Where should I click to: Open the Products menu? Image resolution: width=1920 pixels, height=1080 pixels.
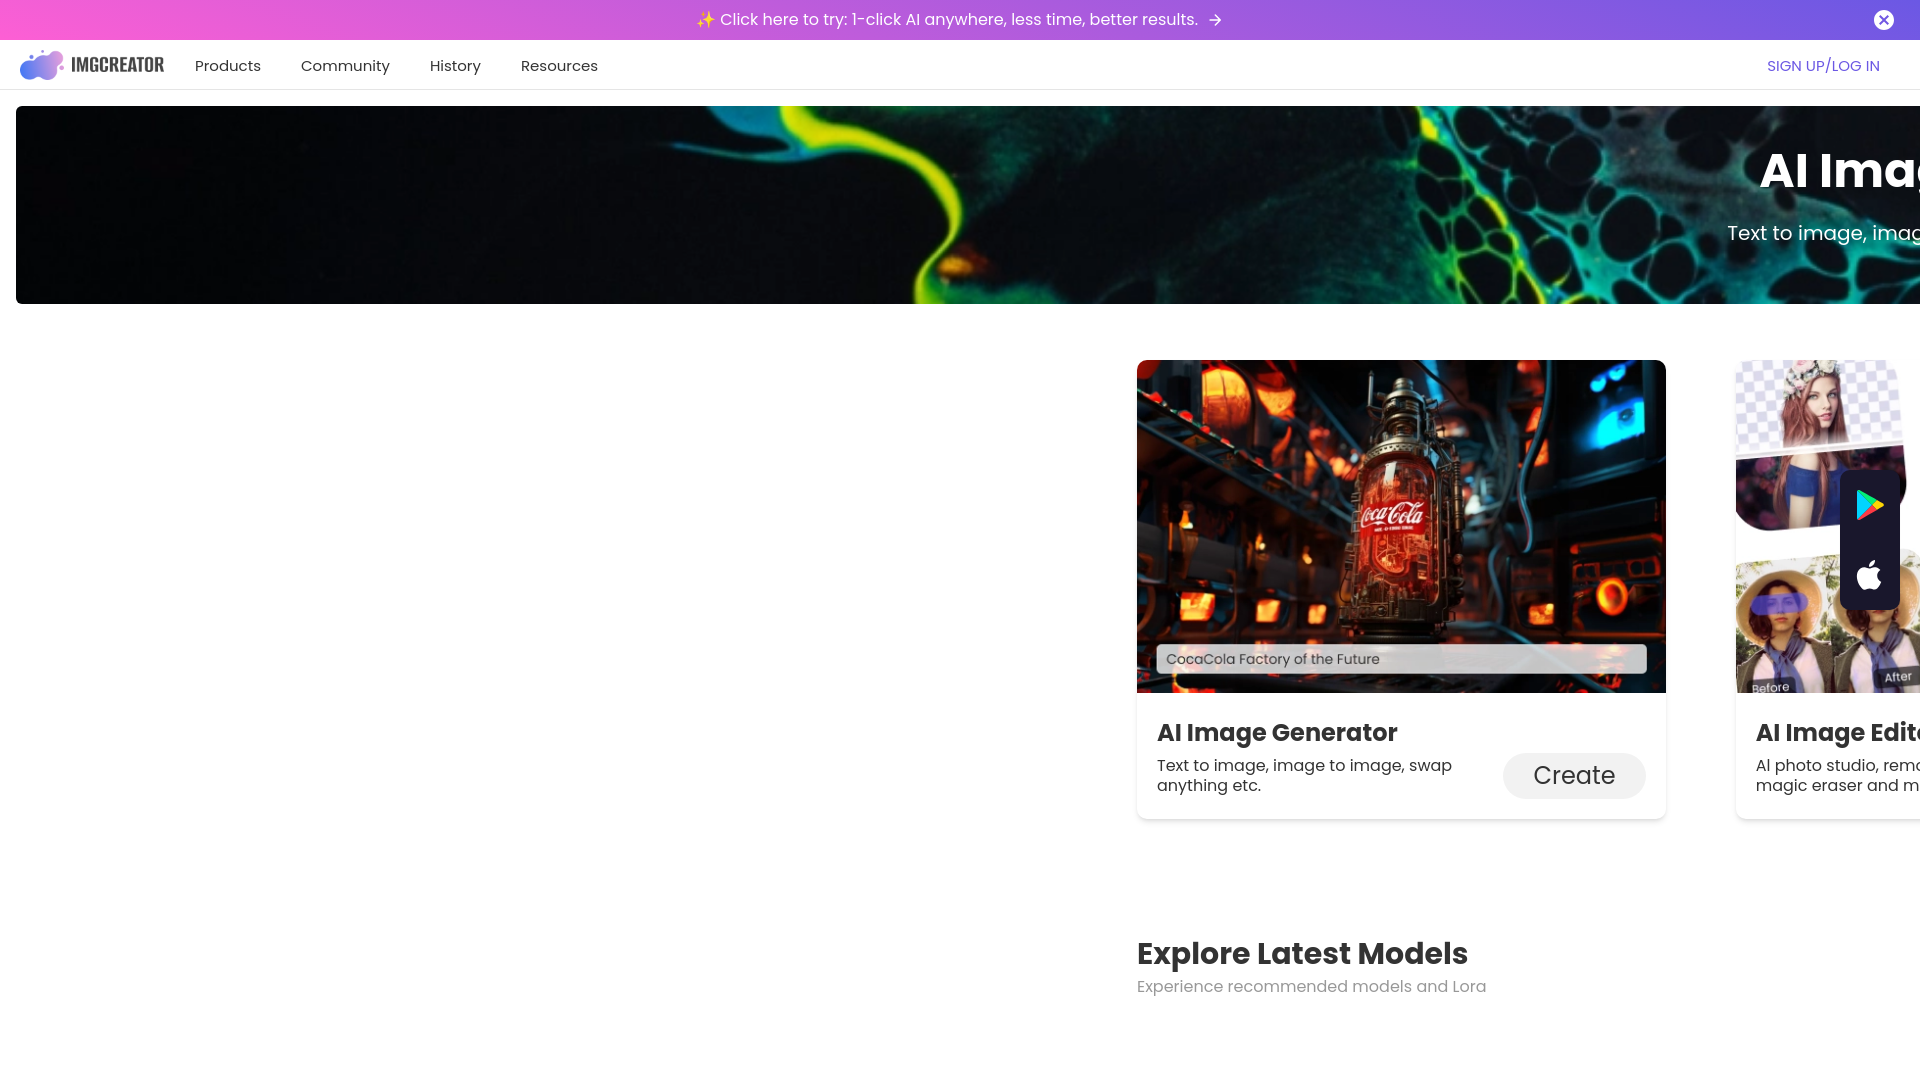pos(227,65)
